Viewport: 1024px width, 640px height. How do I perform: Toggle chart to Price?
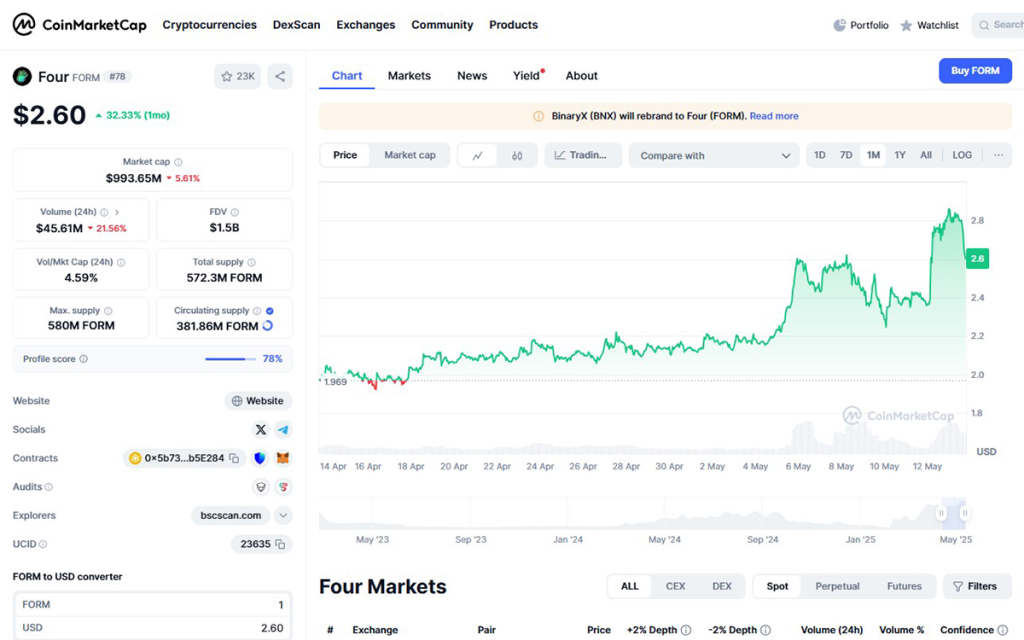(x=345, y=155)
